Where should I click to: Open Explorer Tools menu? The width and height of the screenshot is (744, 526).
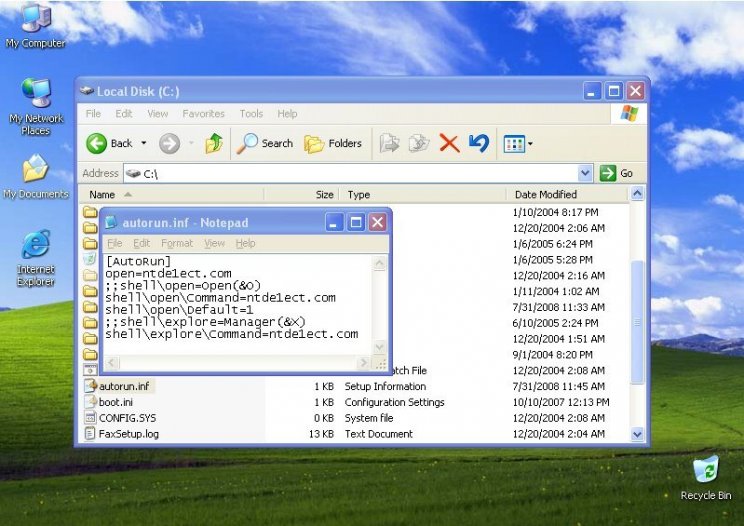(x=251, y=114)
